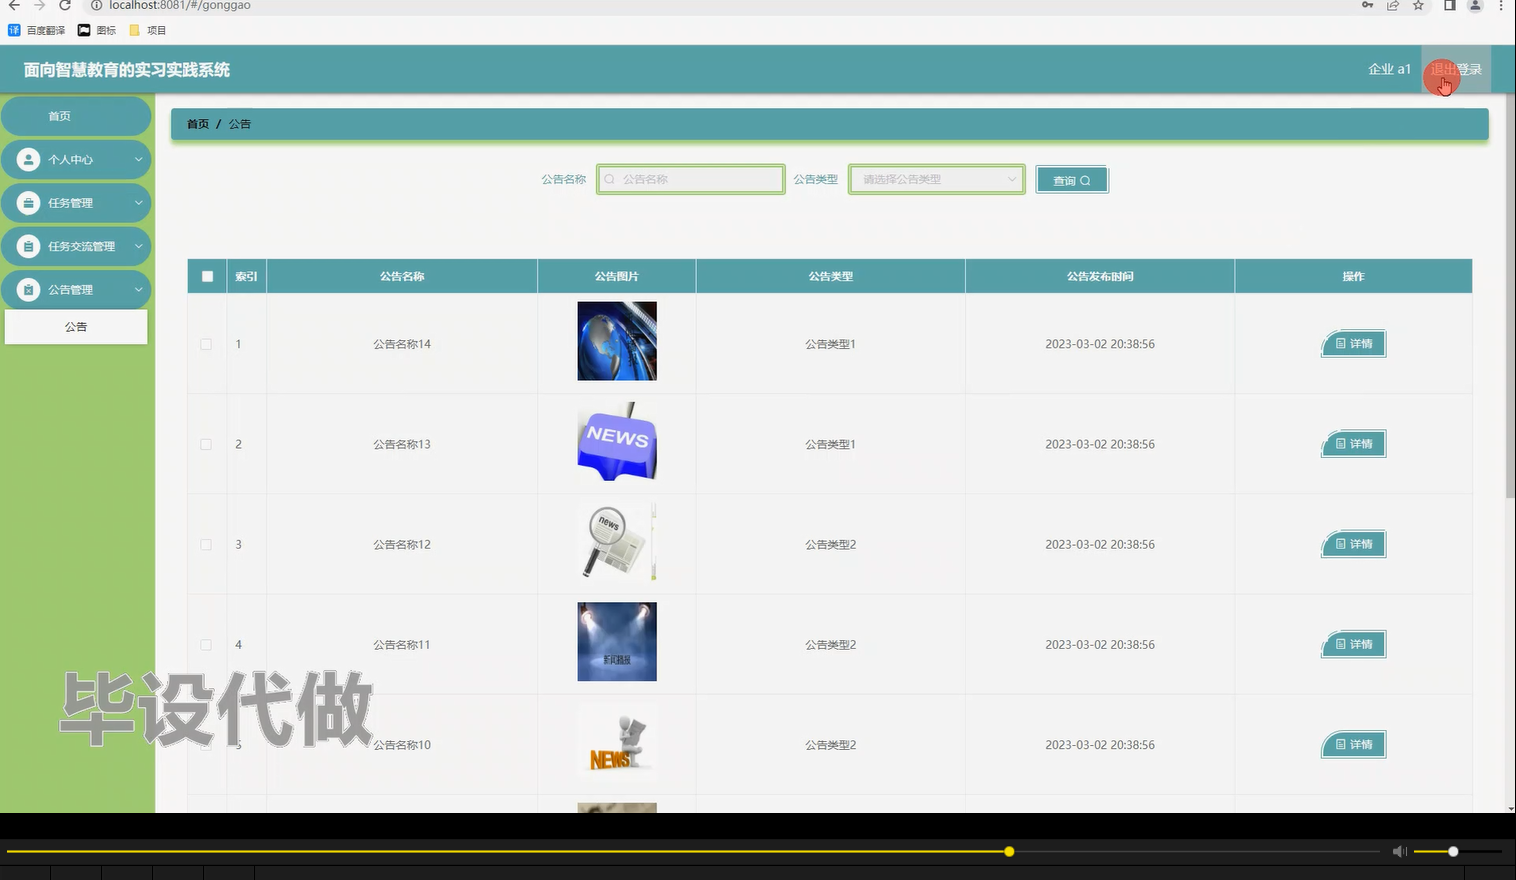This screenshot has width=1516, height=880.
Task: Click the video progress bar handle
Action: pos(1009,851)
